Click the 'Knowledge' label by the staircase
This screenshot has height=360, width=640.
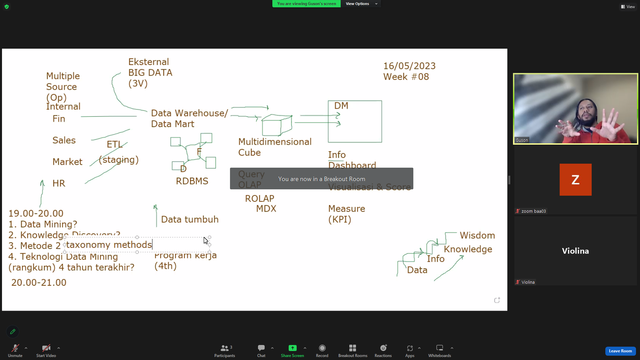468,249
